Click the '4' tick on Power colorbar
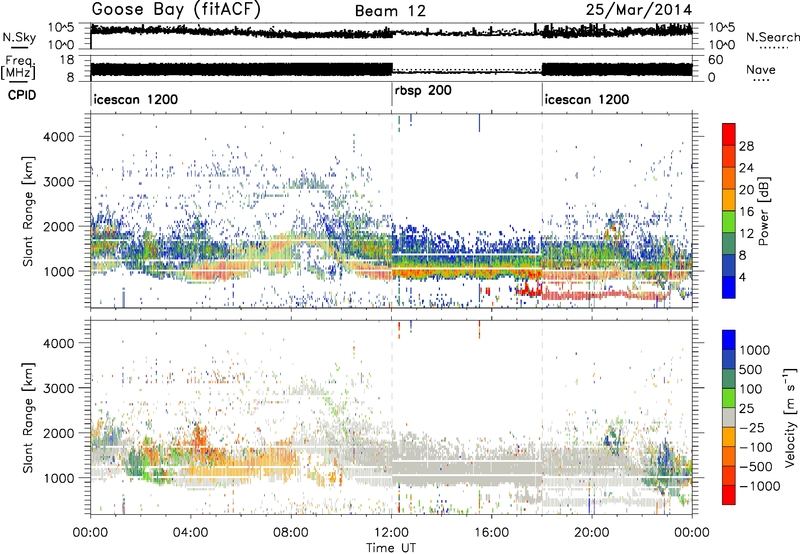 tap(743, 278)
